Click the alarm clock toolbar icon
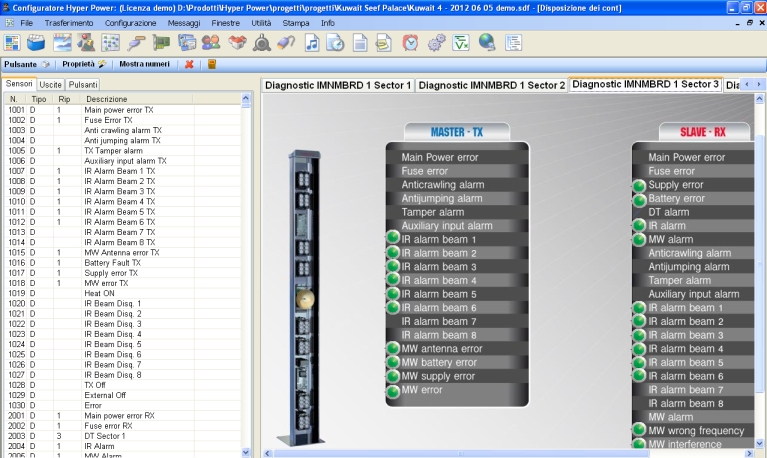The height and width of the screenshot is (458, 767). [x=410, y=43]
